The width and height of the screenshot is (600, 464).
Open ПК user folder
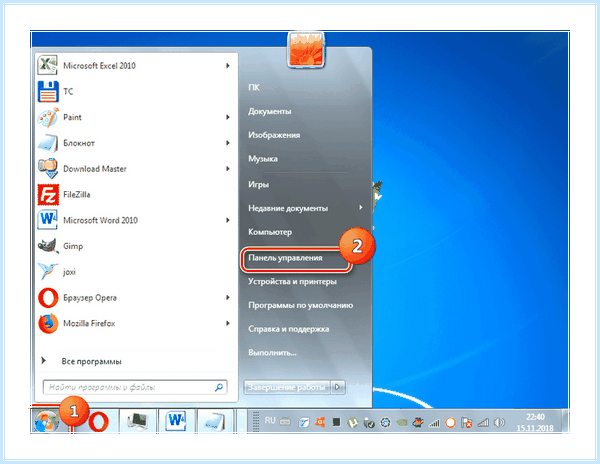[x=254, y=88]
